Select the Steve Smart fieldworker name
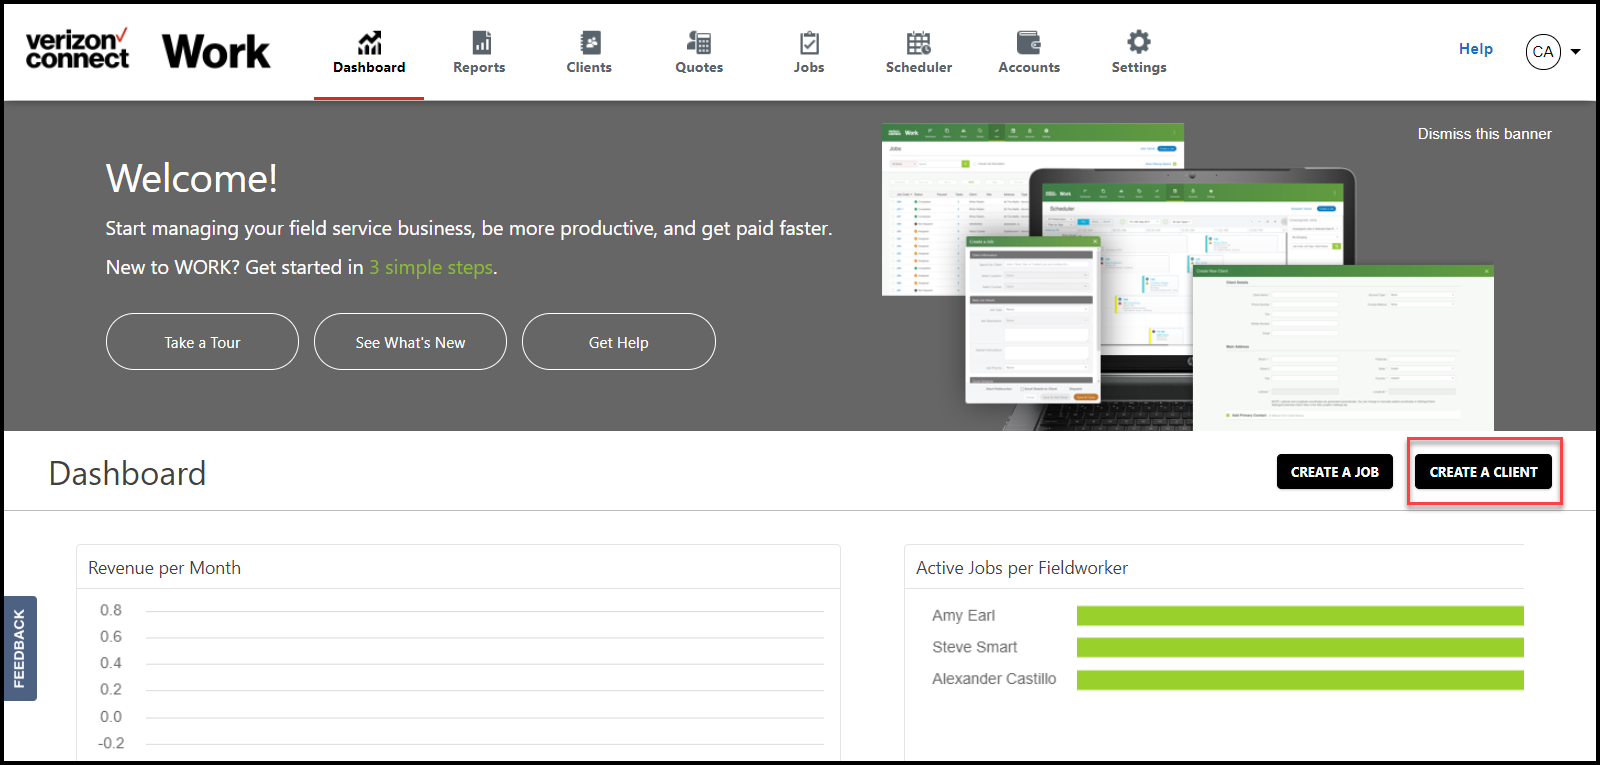Screen dimensions: 1600x765 (975, 647)
